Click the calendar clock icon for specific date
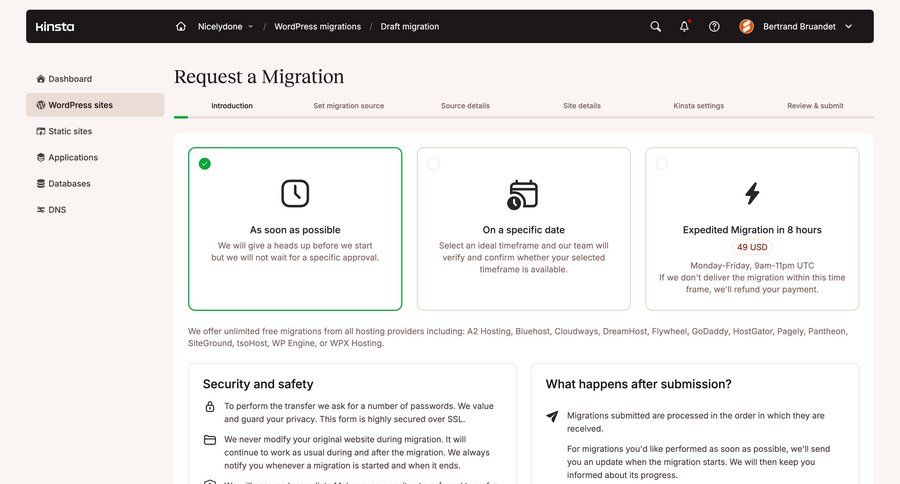This screenshot has width=900, height=484. click(522, 195)
